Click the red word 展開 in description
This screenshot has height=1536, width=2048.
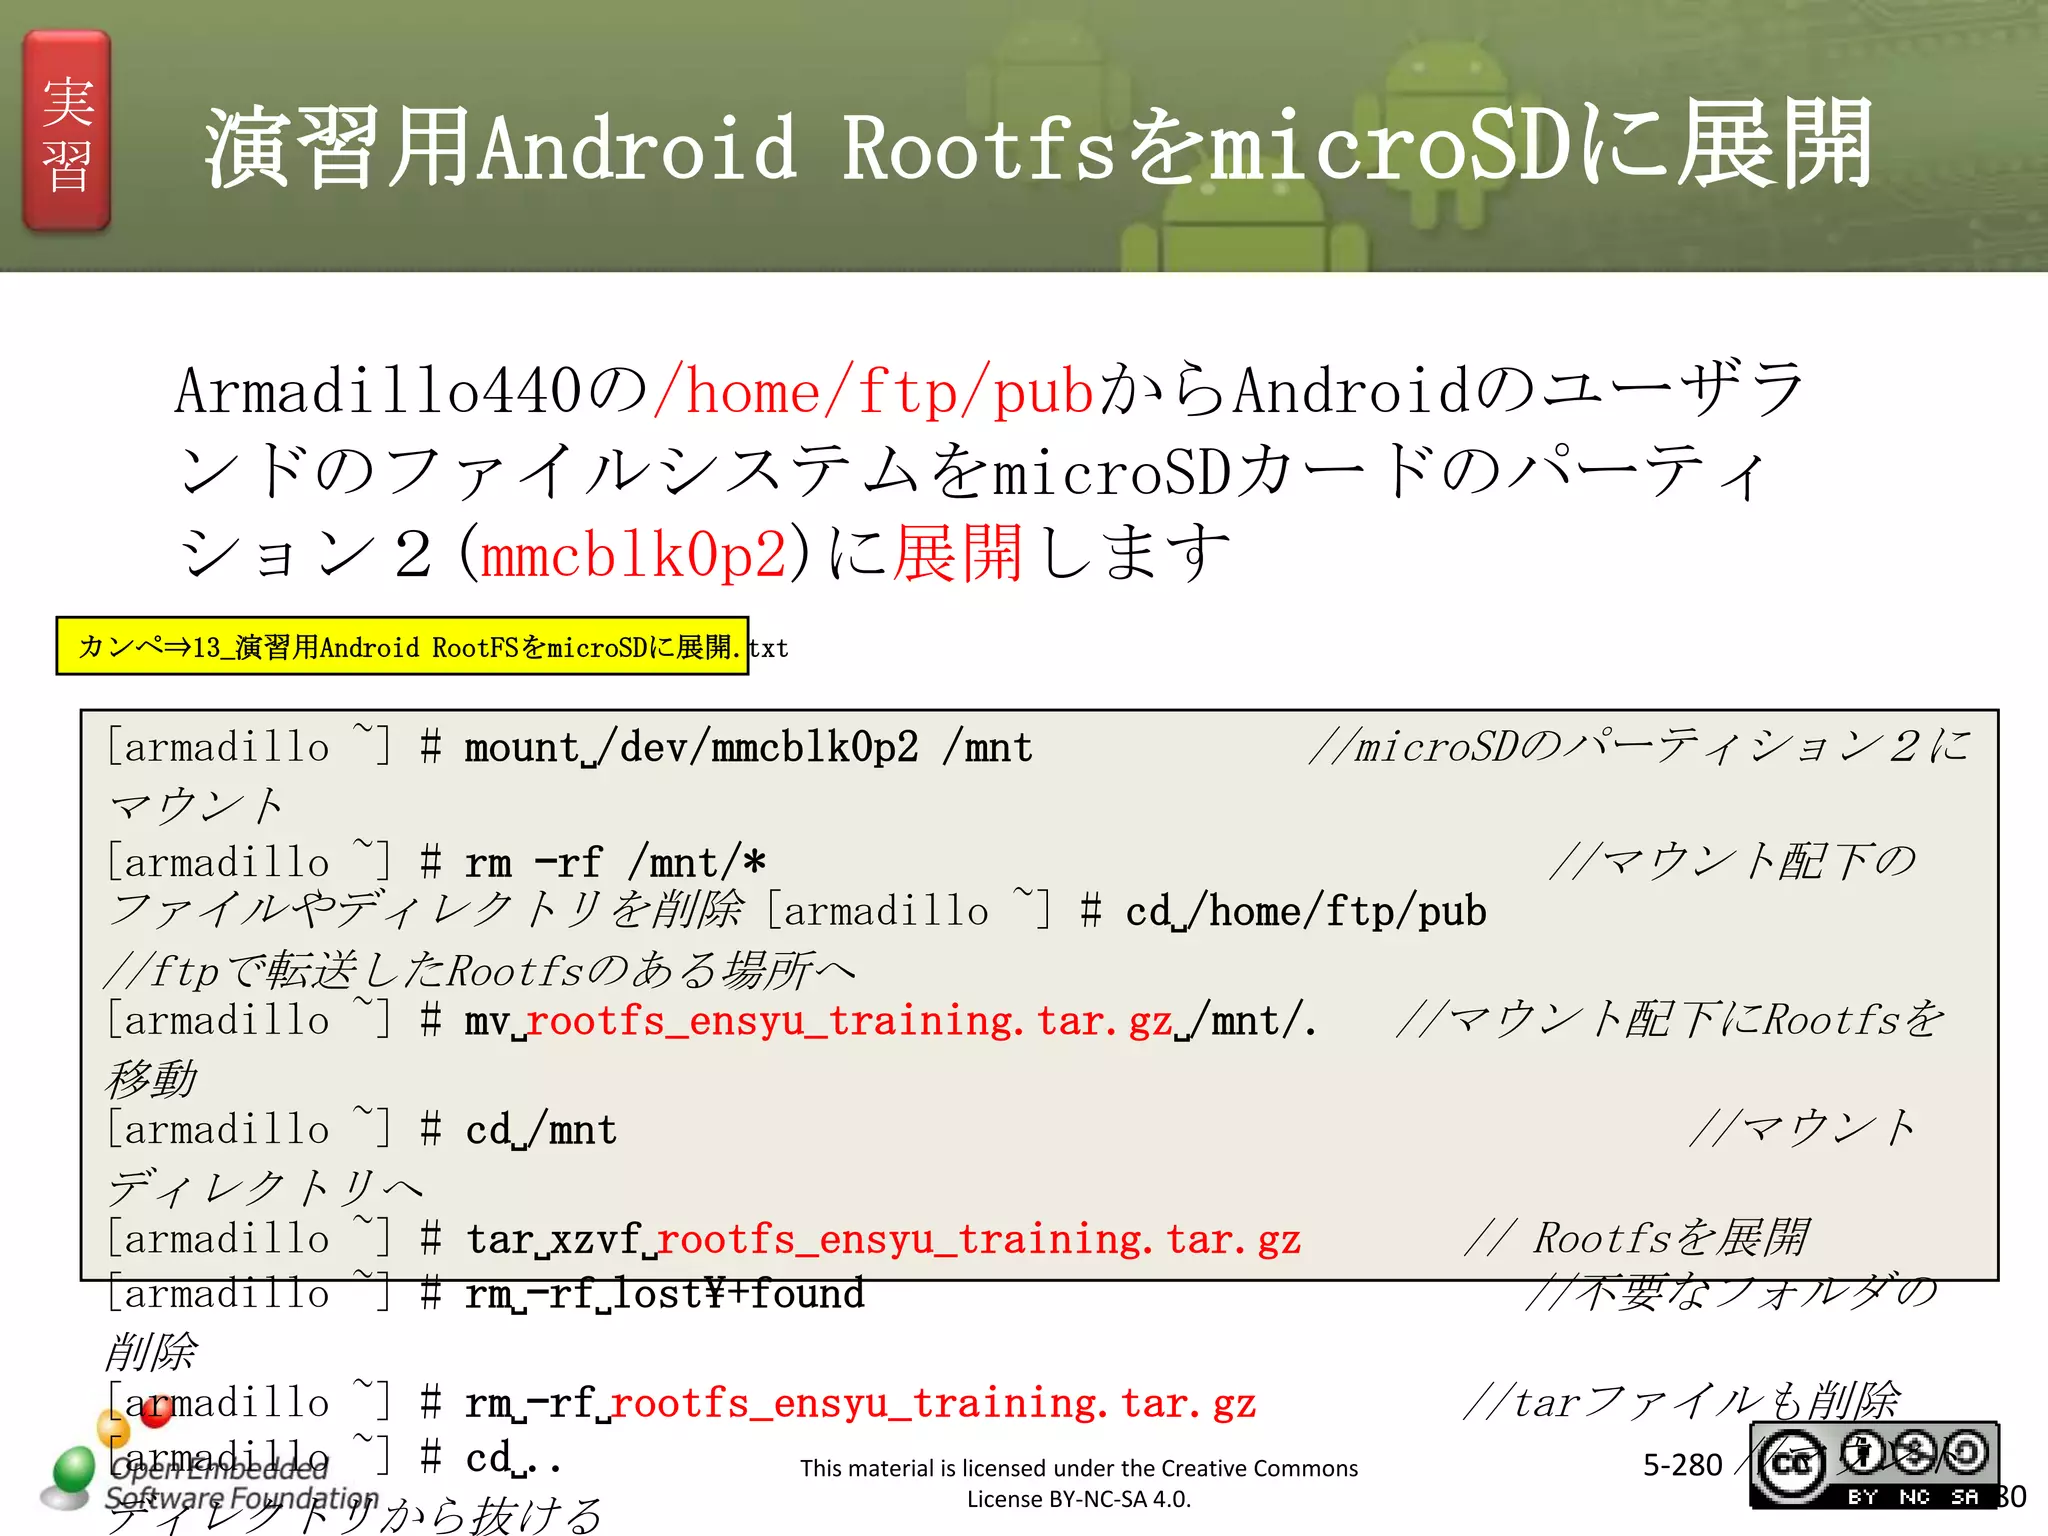point(958,553)
